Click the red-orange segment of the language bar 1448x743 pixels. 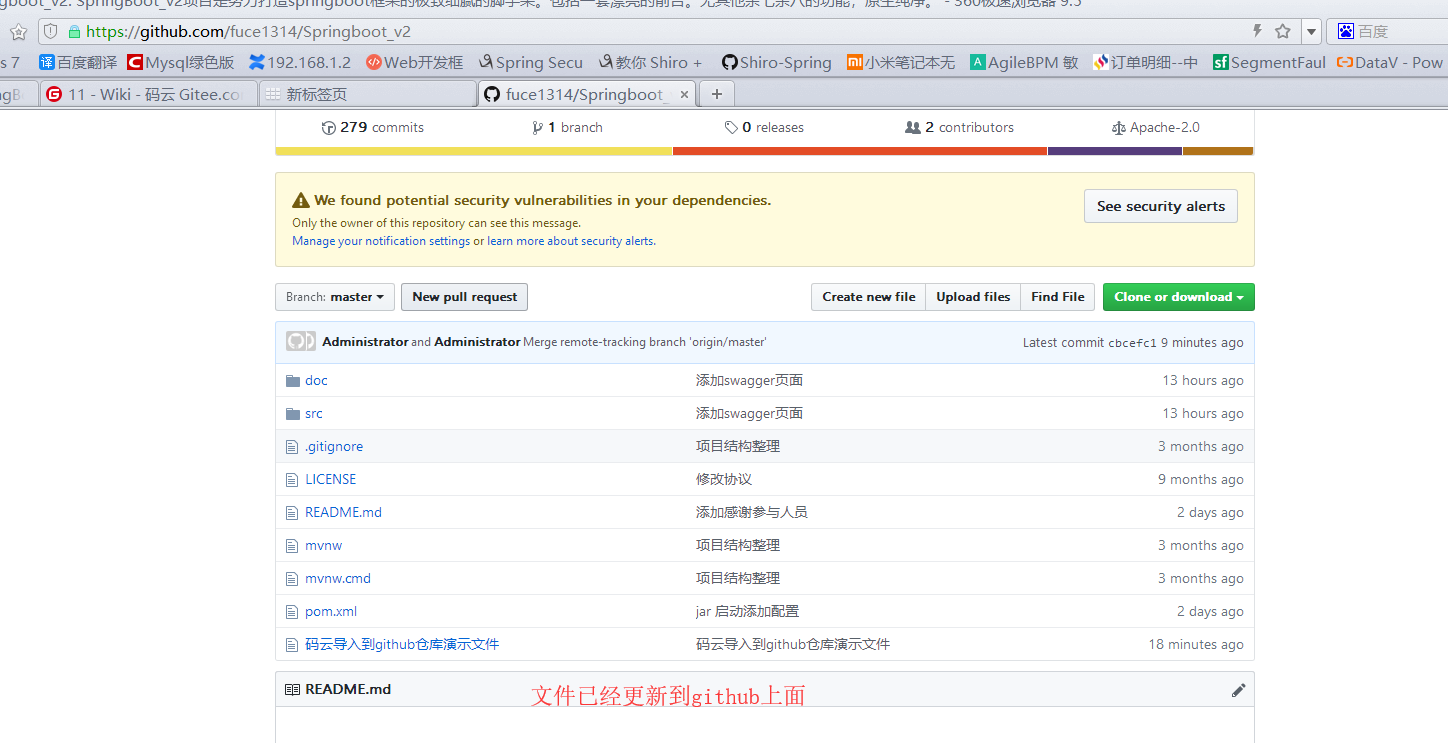point(860,151)
